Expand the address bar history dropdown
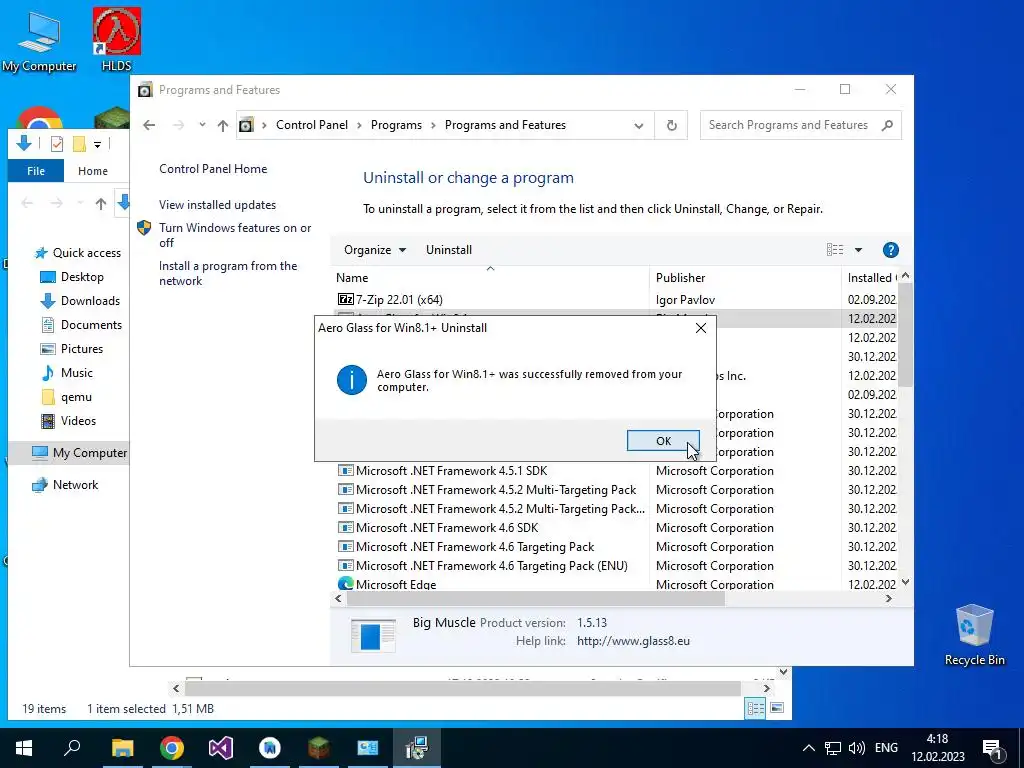Screen dimensions: 1024x768 pos(639,125)
